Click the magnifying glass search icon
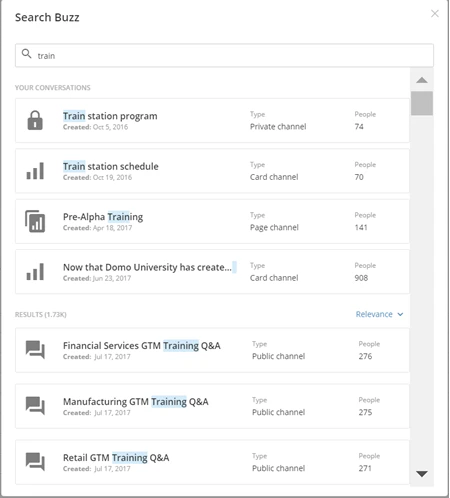Viewport: 450px width, 498px height. [x=26, y=54]
